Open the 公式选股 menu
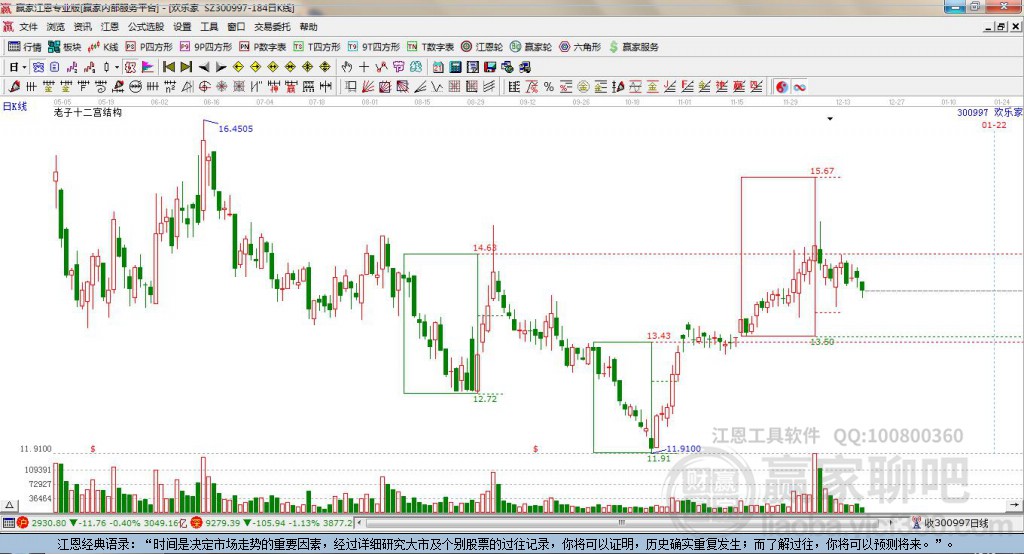The height and width of the screenshot is (554, 1024). coord(146,27)
